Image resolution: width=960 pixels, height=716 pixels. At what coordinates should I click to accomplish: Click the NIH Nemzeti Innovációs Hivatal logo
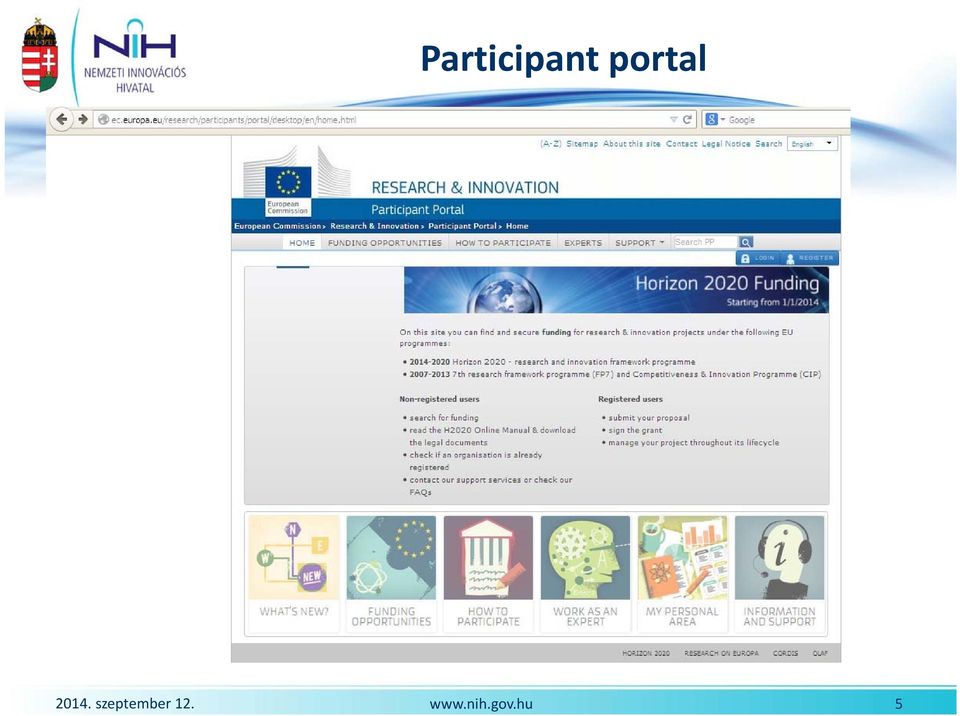point(135,57)
